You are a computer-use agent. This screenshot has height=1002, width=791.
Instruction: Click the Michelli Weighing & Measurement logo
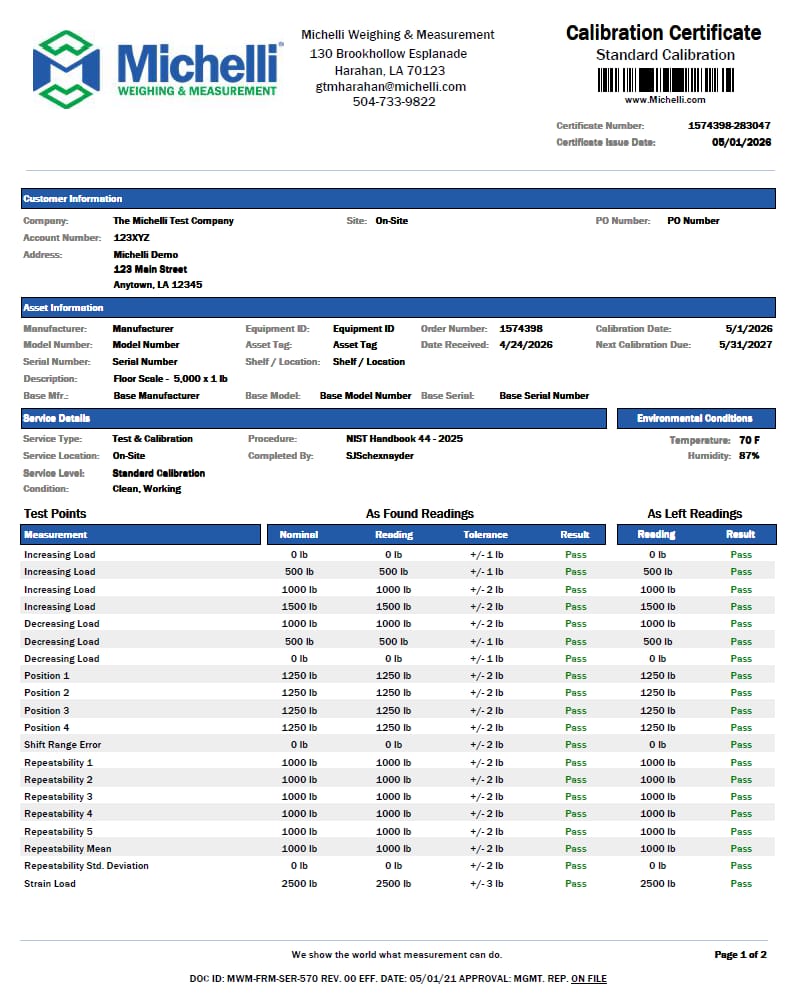pos(158,68)
